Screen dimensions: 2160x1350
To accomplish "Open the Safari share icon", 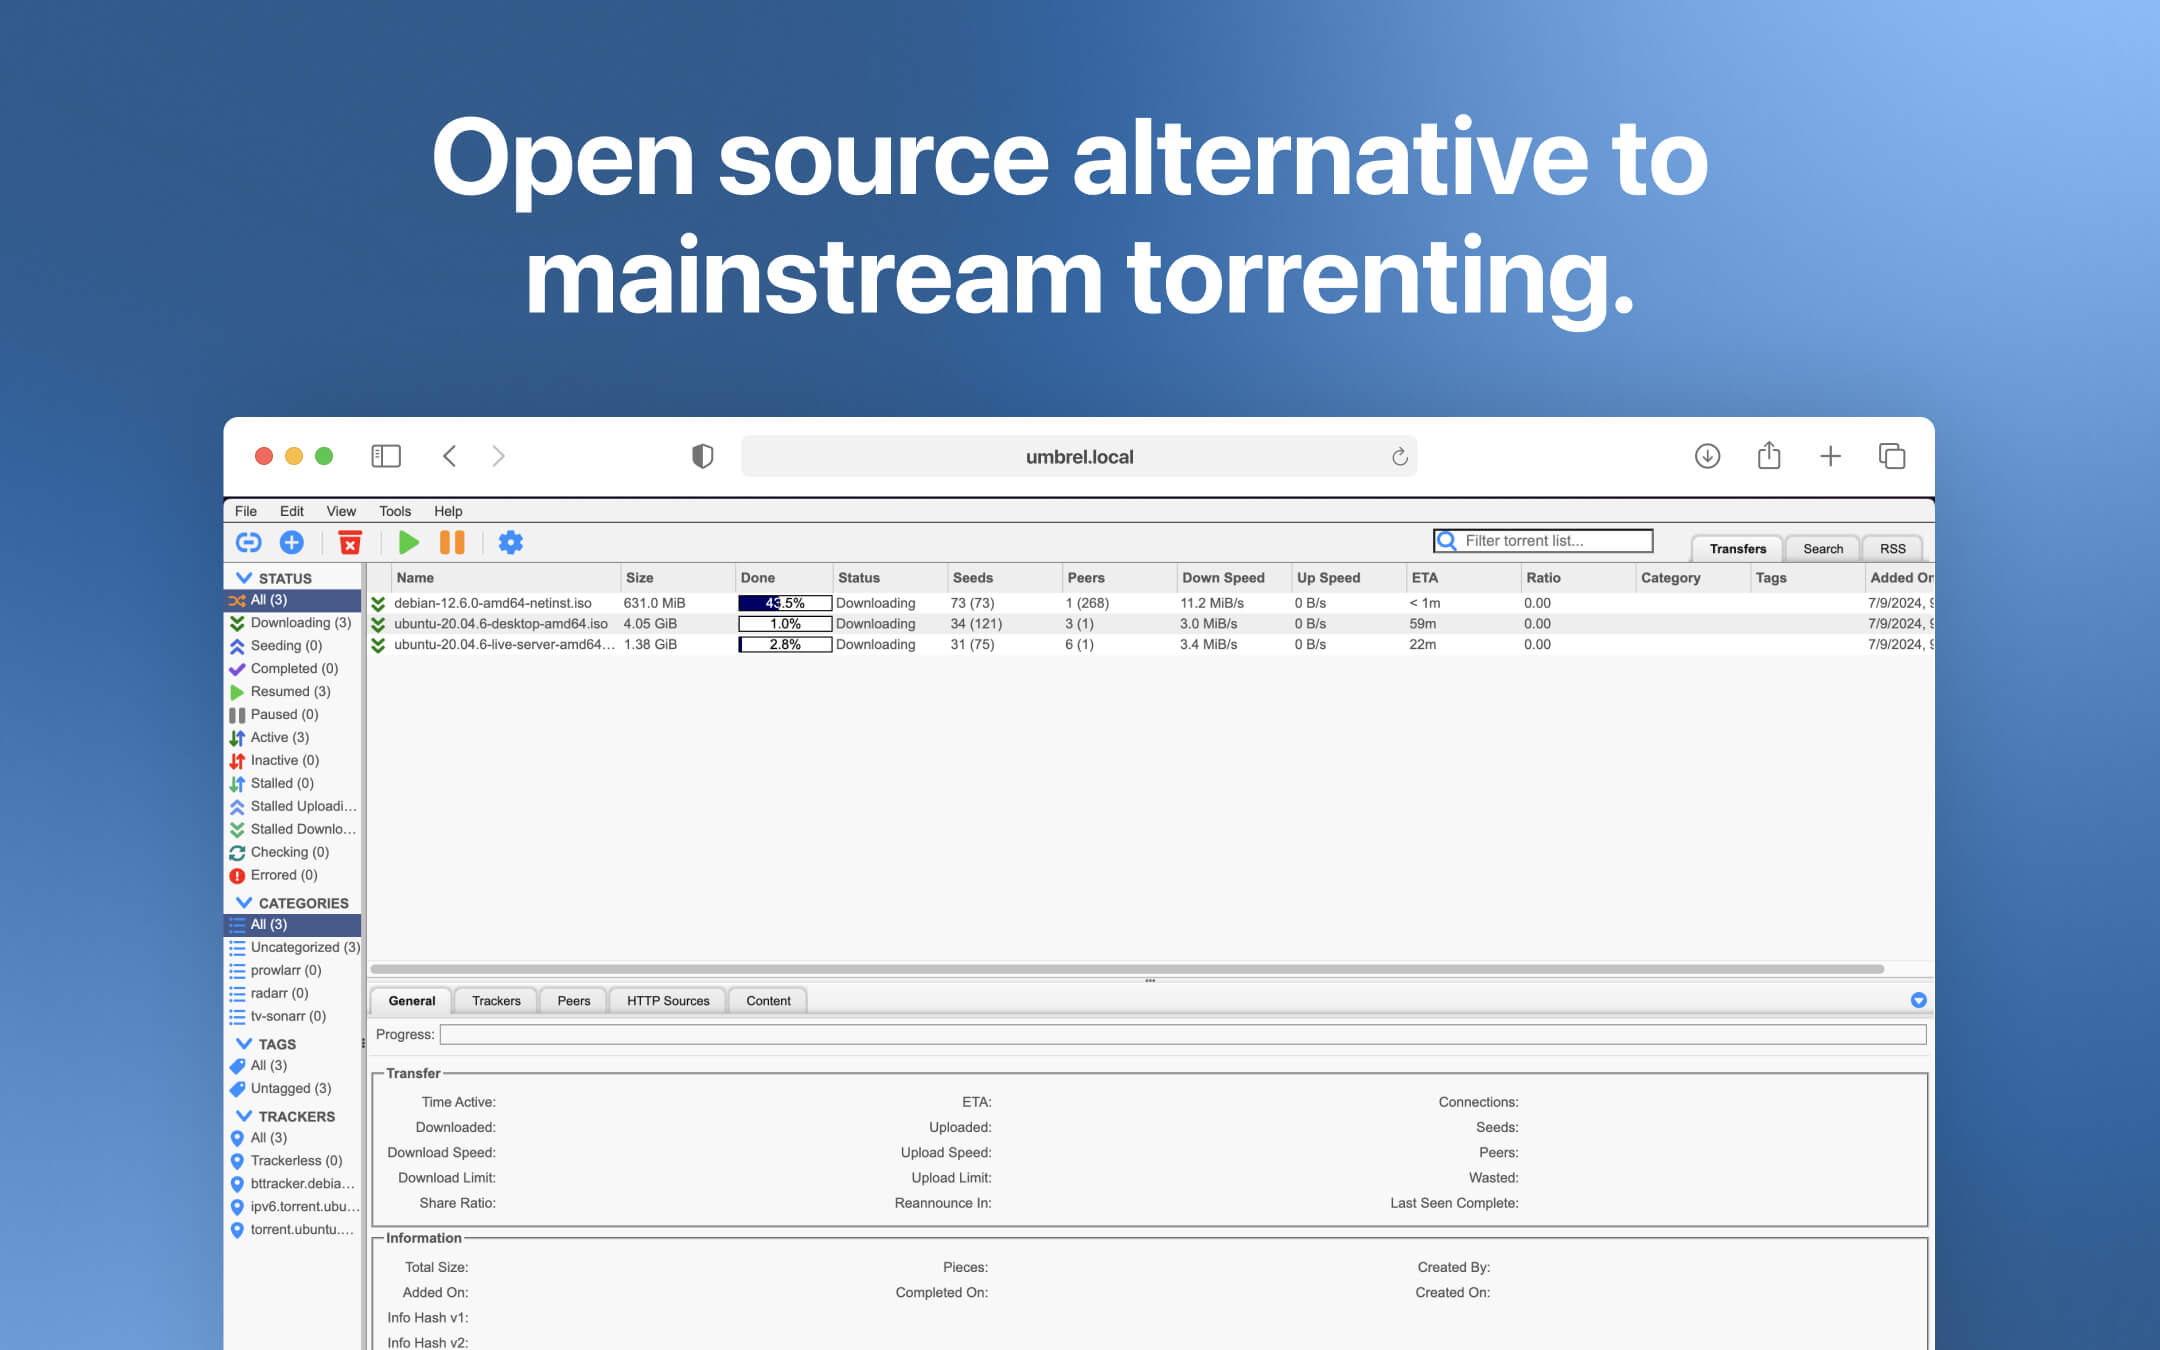I will (x=1769, y=456).
